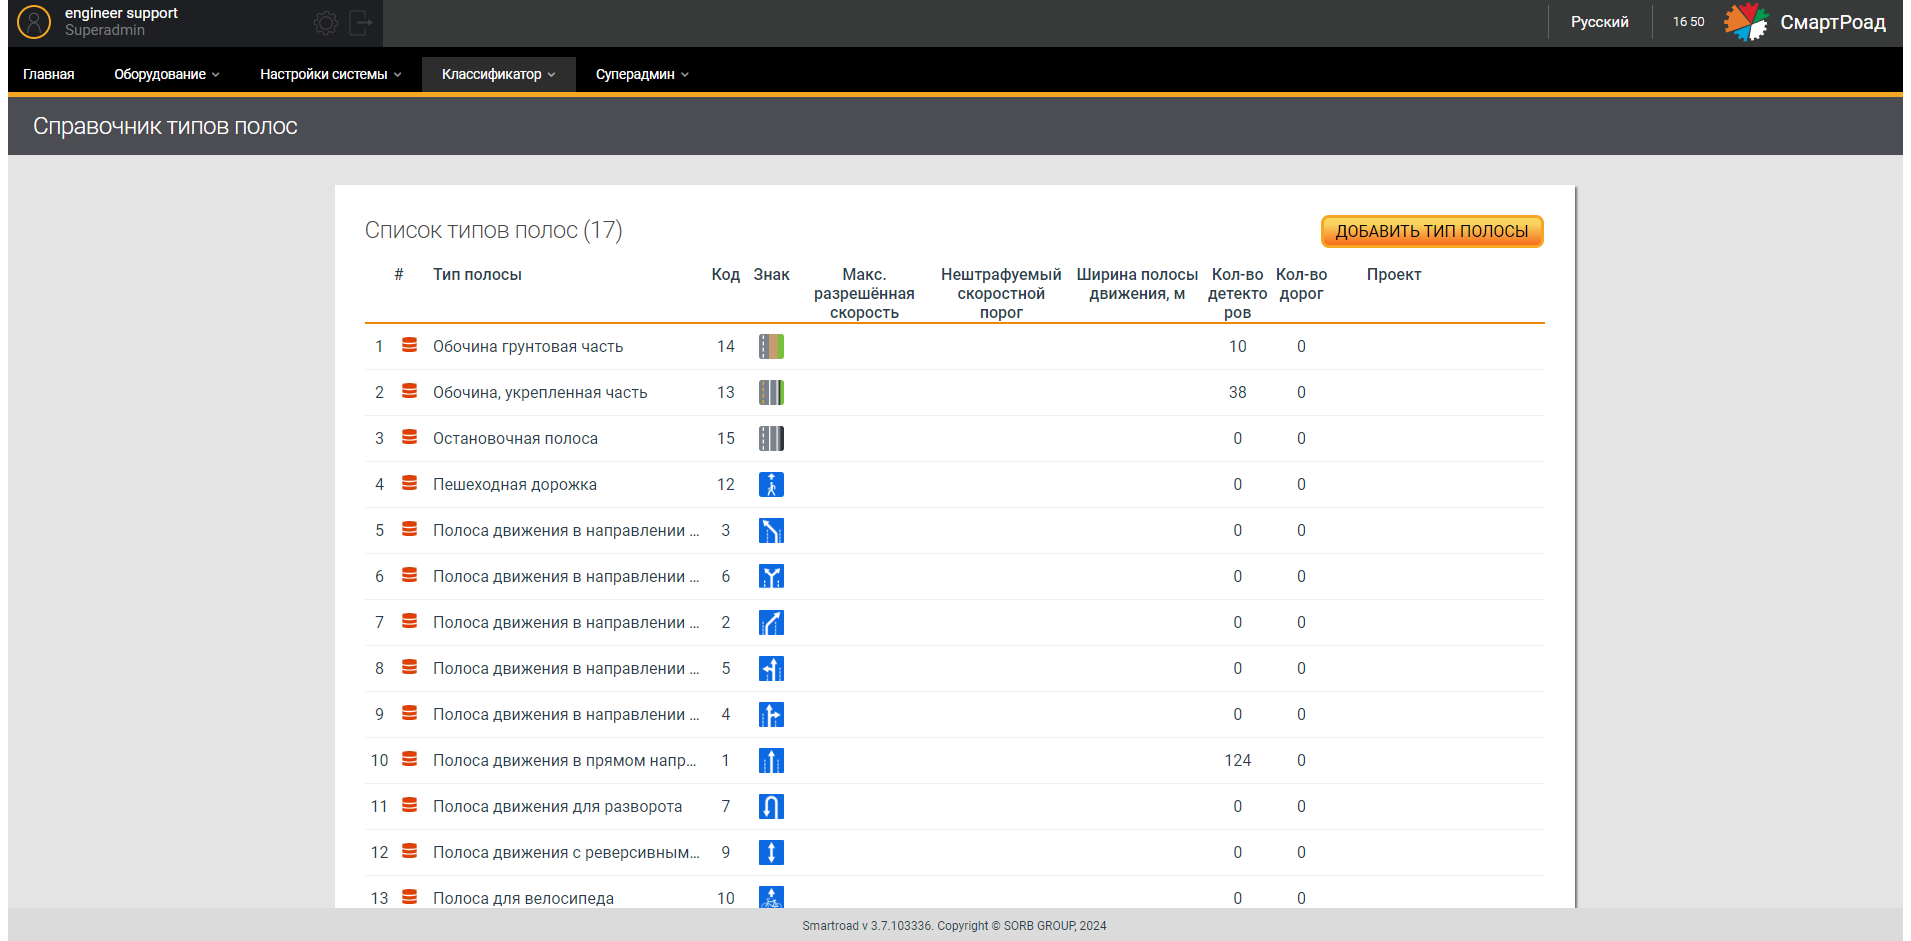Screen dimensions: 1911x941
Task: Click the reversible lane sign icon, code 9
Action: [x=771, y=852]
